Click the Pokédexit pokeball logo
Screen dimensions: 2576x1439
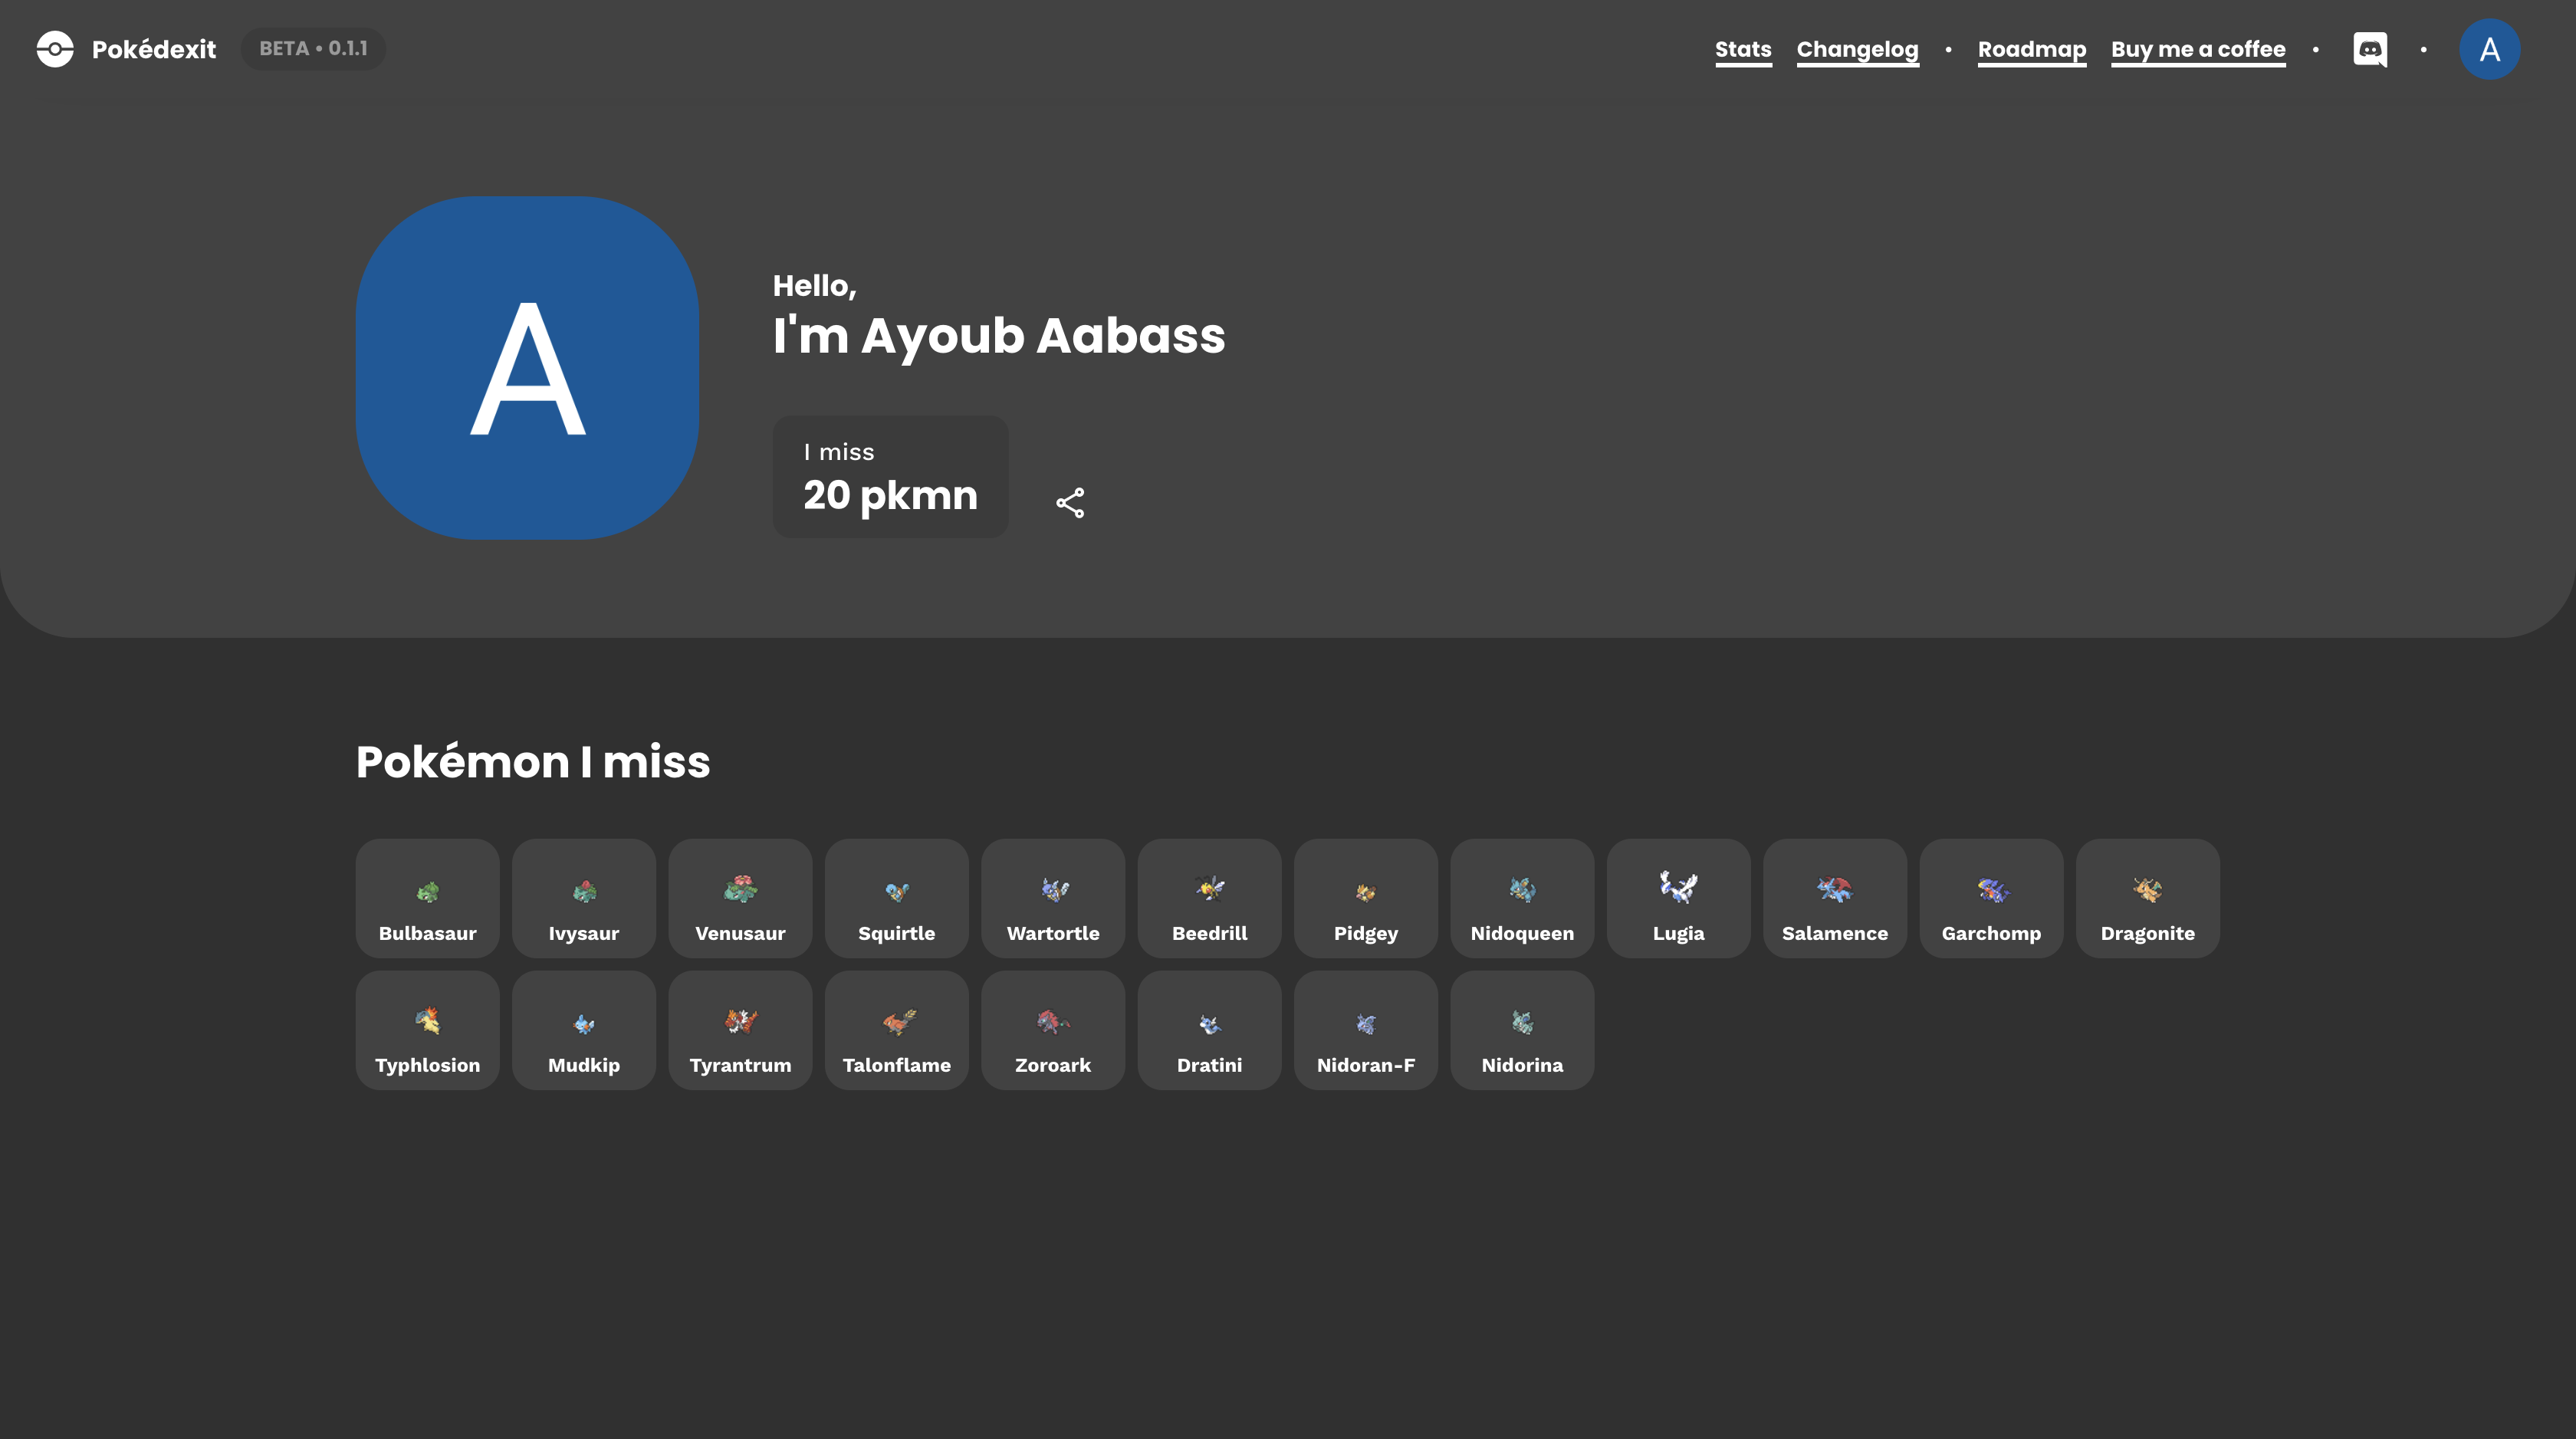pyautogui.click(x=55, y=49)
